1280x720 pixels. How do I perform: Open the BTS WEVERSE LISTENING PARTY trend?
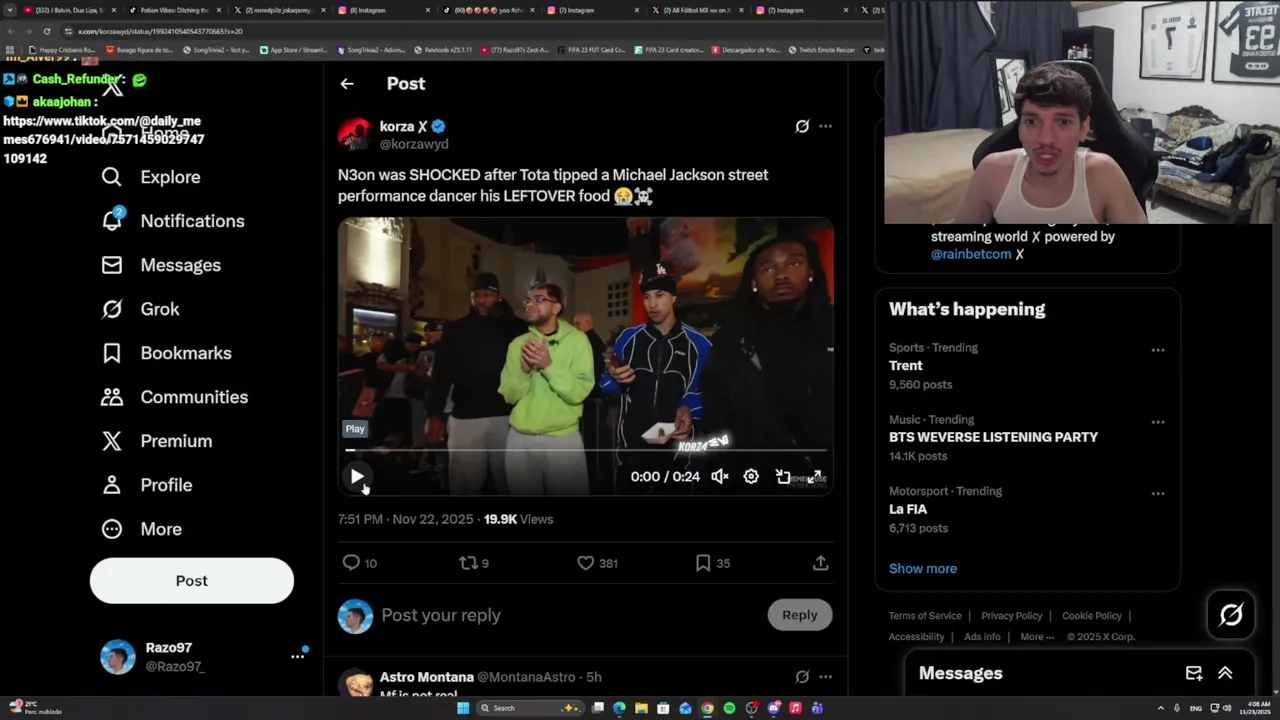[x=993, y=437]
